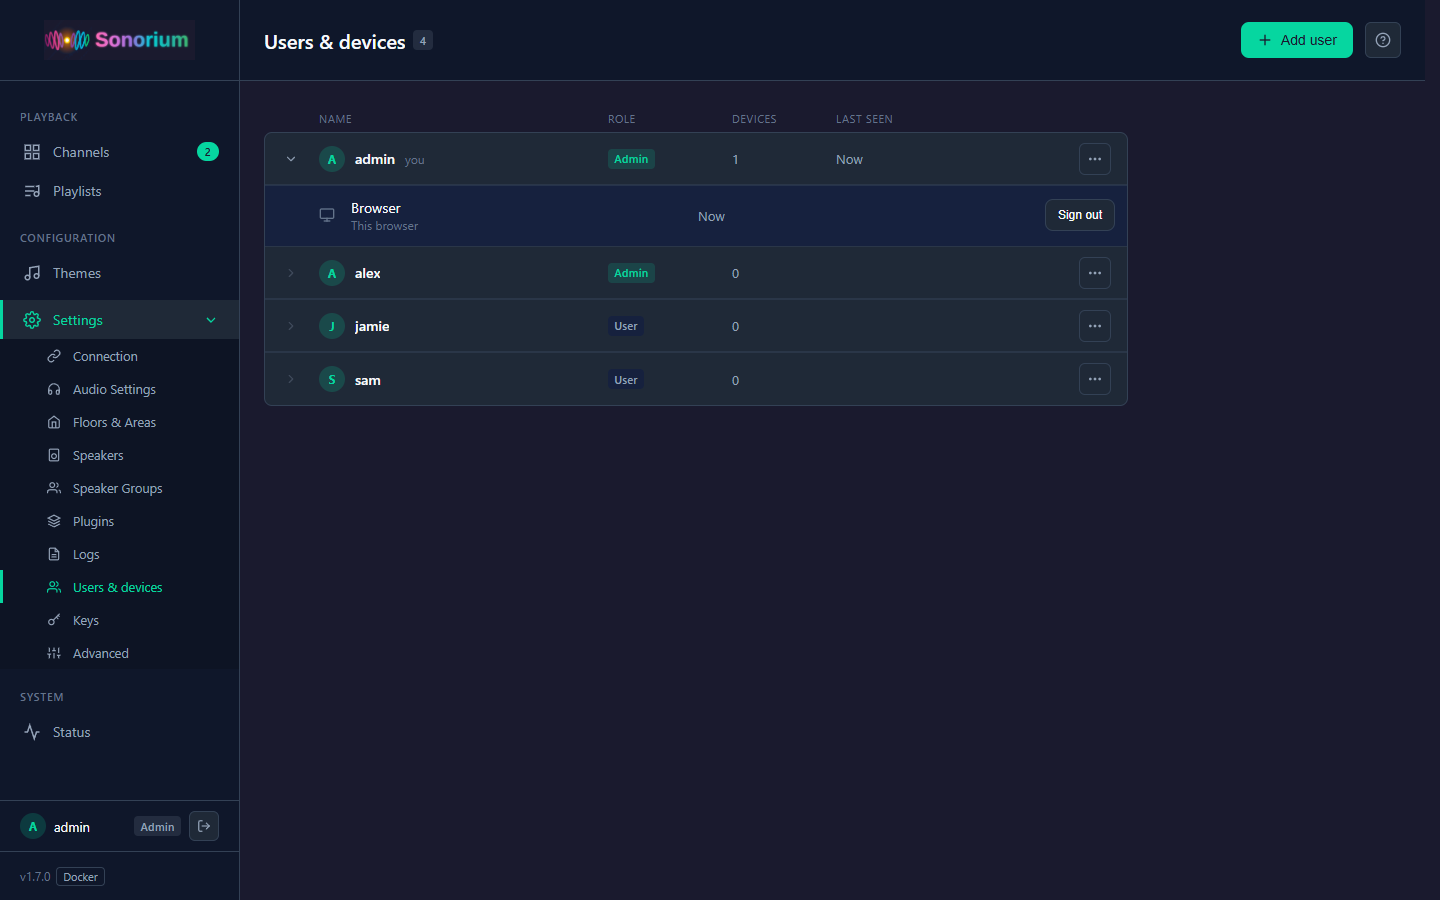Viewport: 1440px width, 900px height.
Task: Click the Themes music note icon
Action: (x=32, y=273)
